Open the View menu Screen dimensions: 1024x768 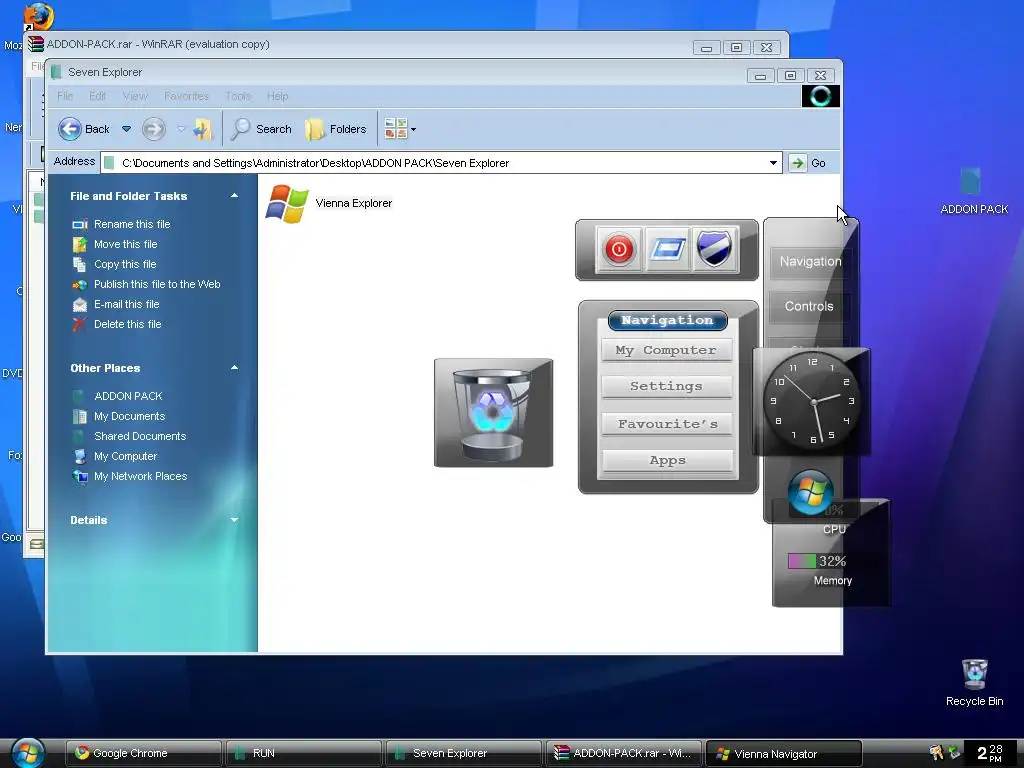point(135,96)
